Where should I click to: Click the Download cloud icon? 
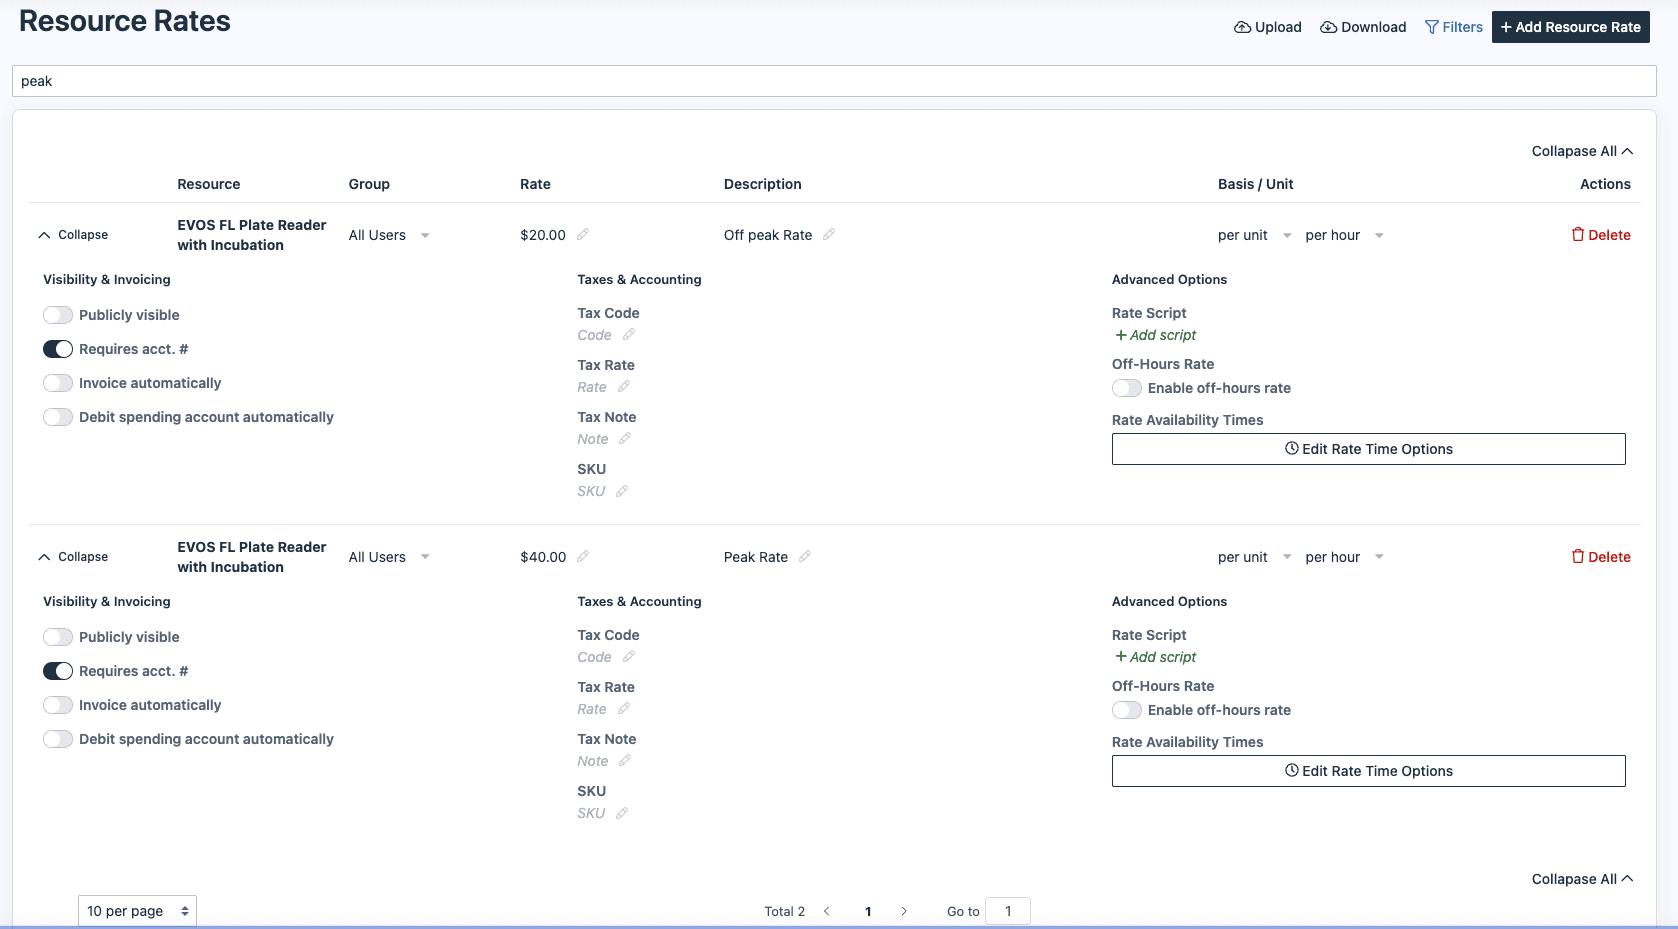[1328, 27]
